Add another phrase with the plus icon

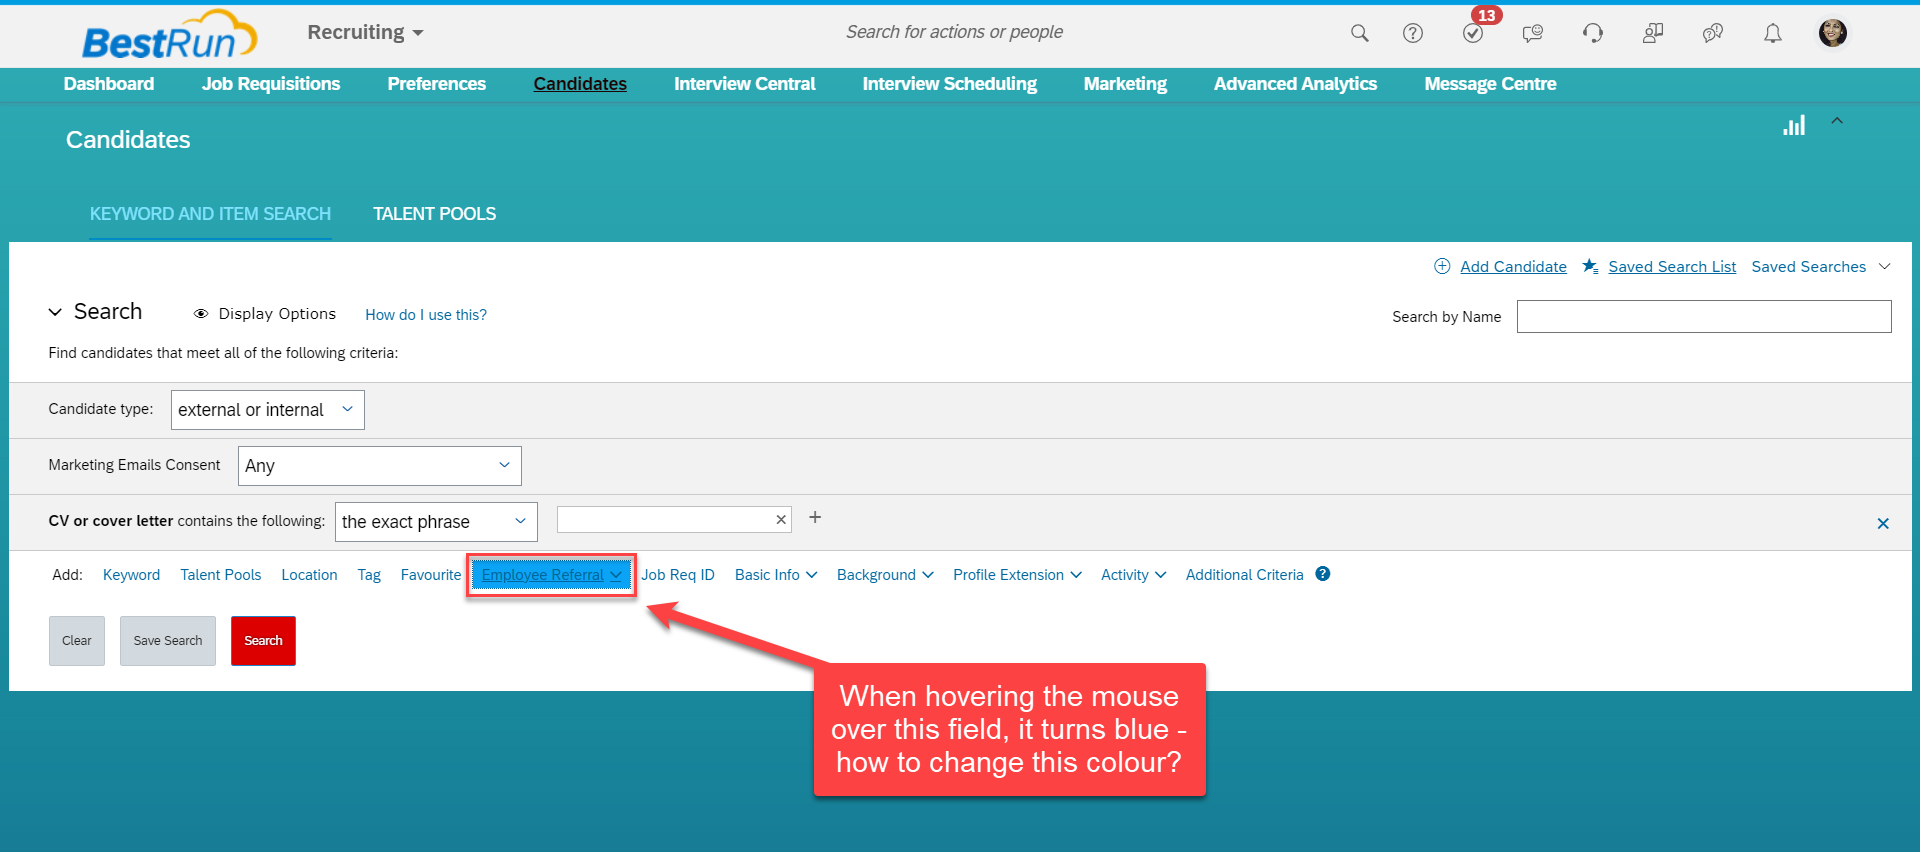tap(815, 517)
